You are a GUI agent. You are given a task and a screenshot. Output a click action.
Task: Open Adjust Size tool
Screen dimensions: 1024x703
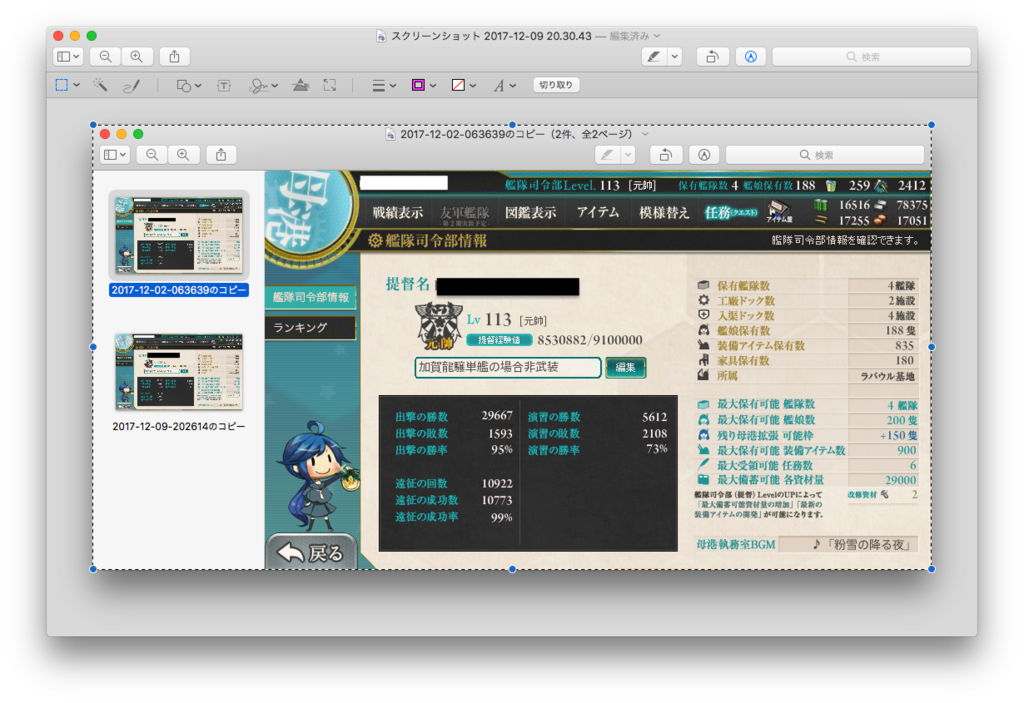click(330, 85)
